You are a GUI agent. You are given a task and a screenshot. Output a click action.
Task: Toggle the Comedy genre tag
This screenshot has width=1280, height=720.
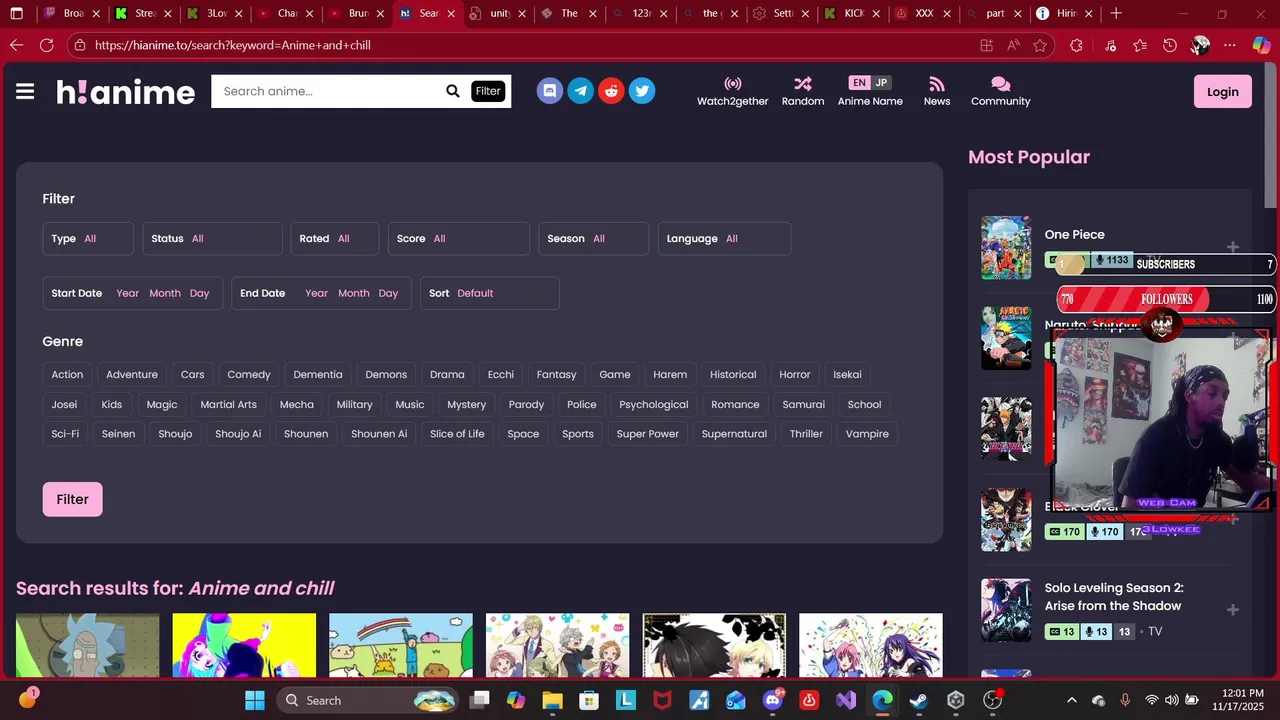pos(249,374)
